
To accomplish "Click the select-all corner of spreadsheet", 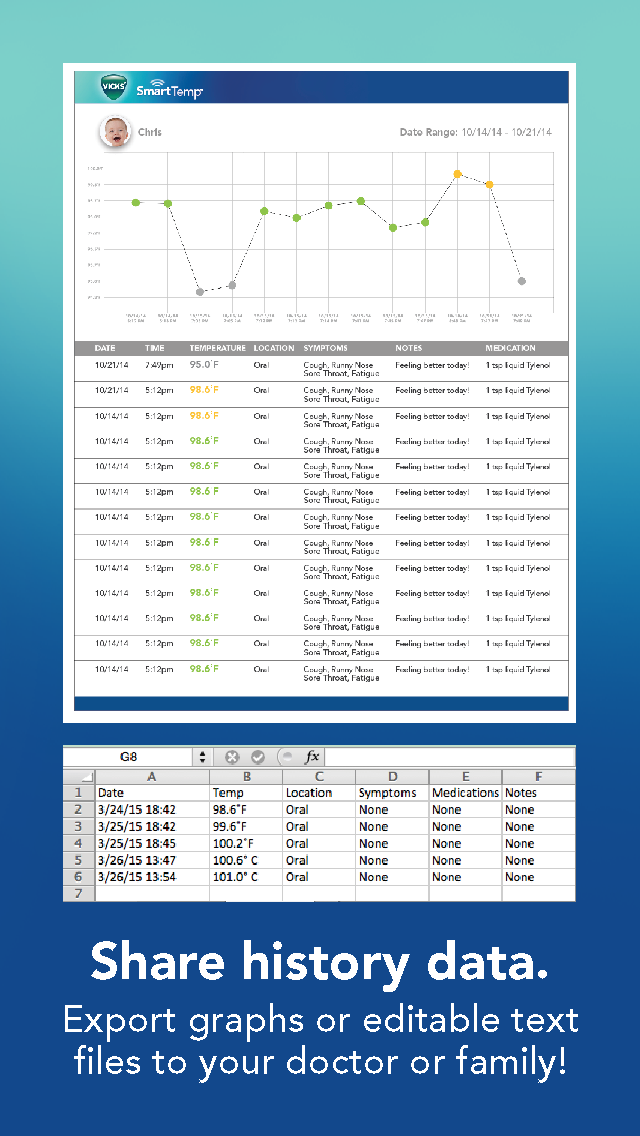I will pos(79,777).
